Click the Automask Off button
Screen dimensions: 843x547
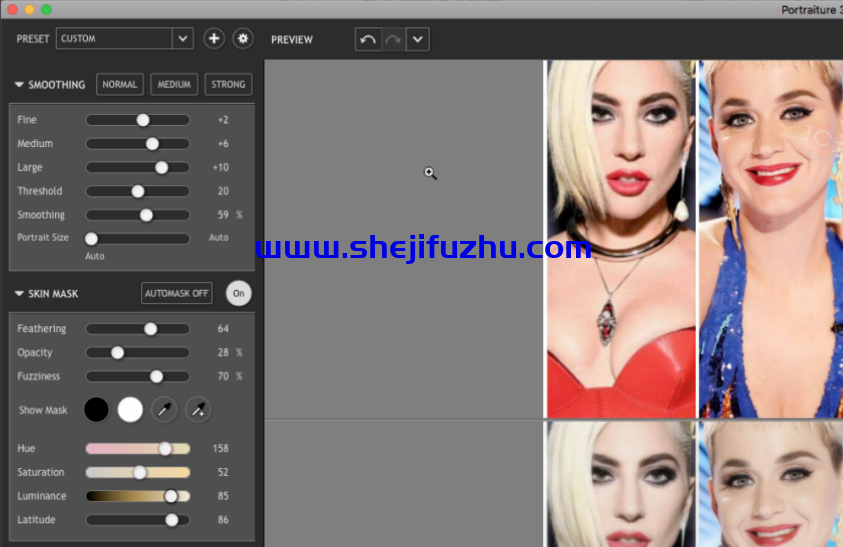[177, 293]
